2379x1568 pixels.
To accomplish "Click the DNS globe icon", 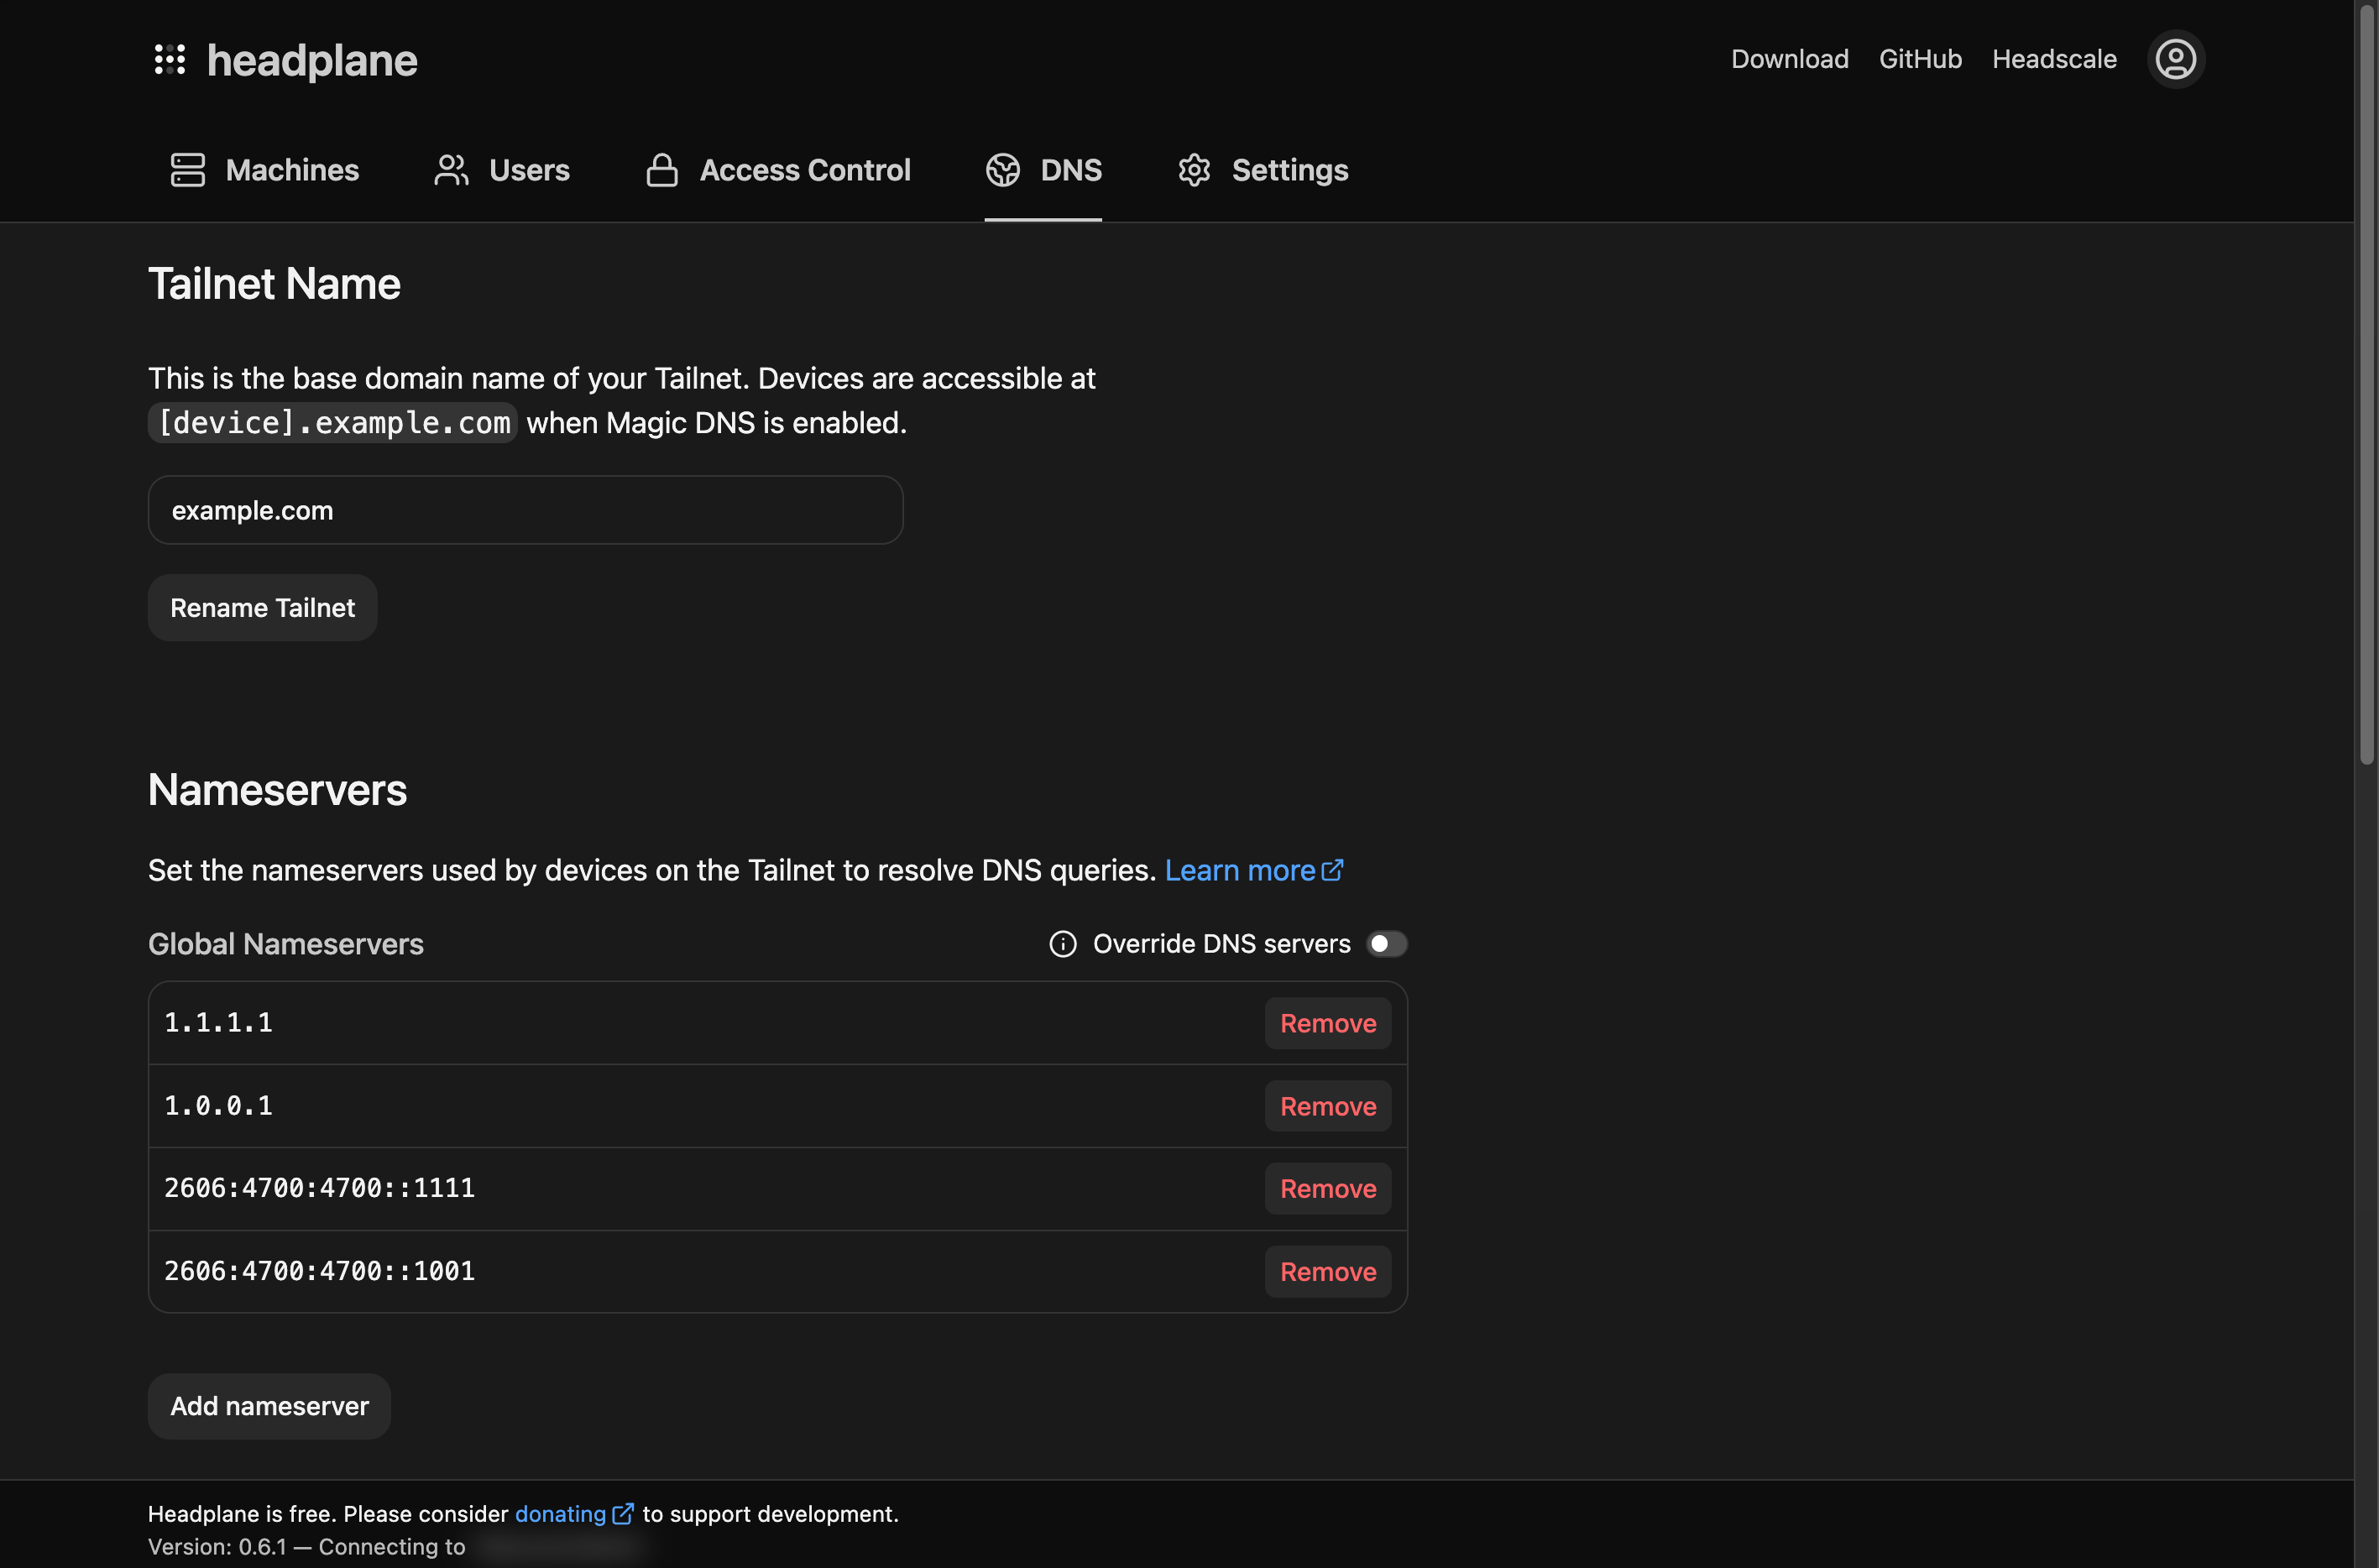I will [1002, 170].
